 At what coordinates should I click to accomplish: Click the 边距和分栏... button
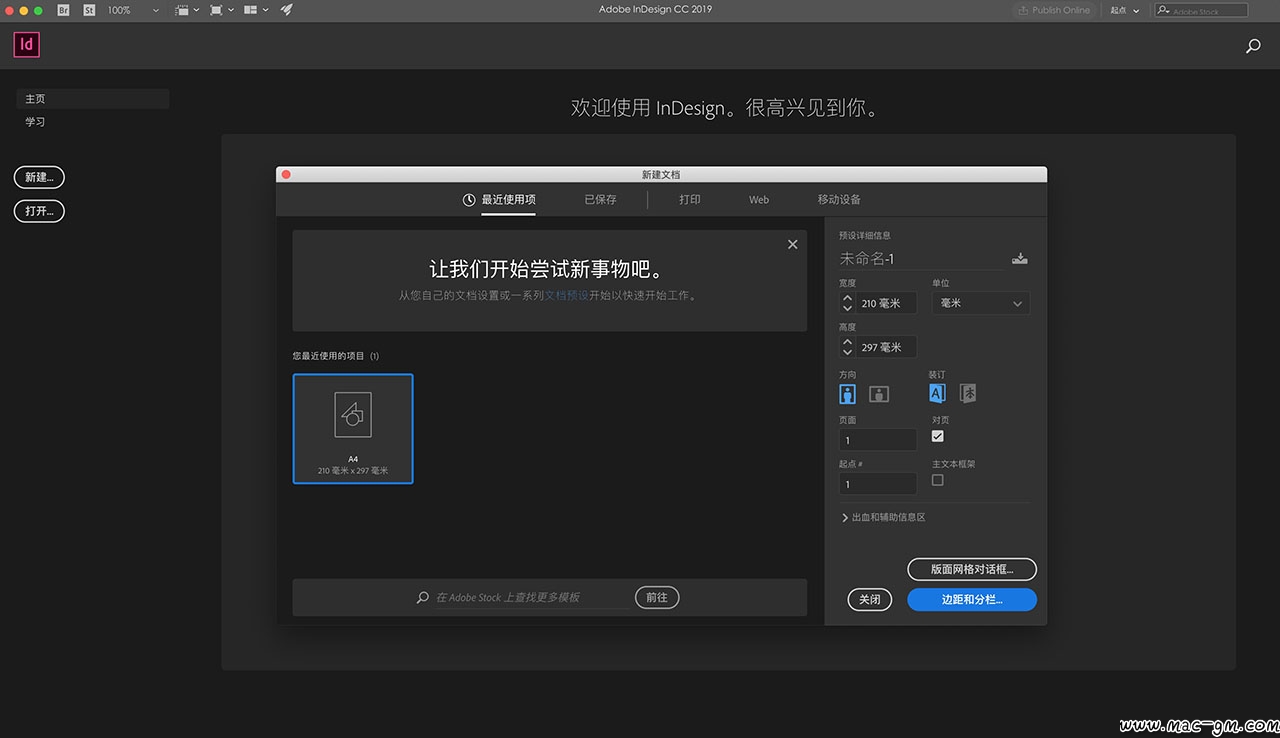972,599
